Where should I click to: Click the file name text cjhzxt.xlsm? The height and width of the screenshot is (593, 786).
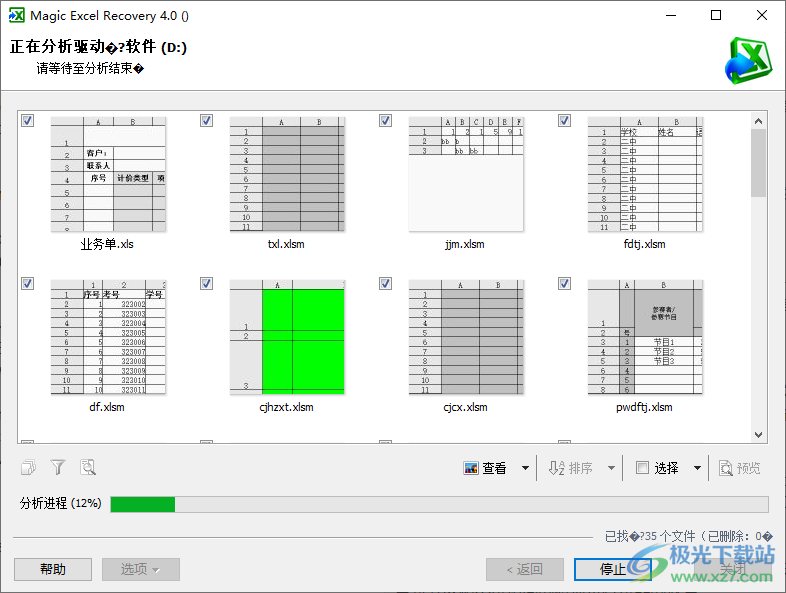click(286, 408)
